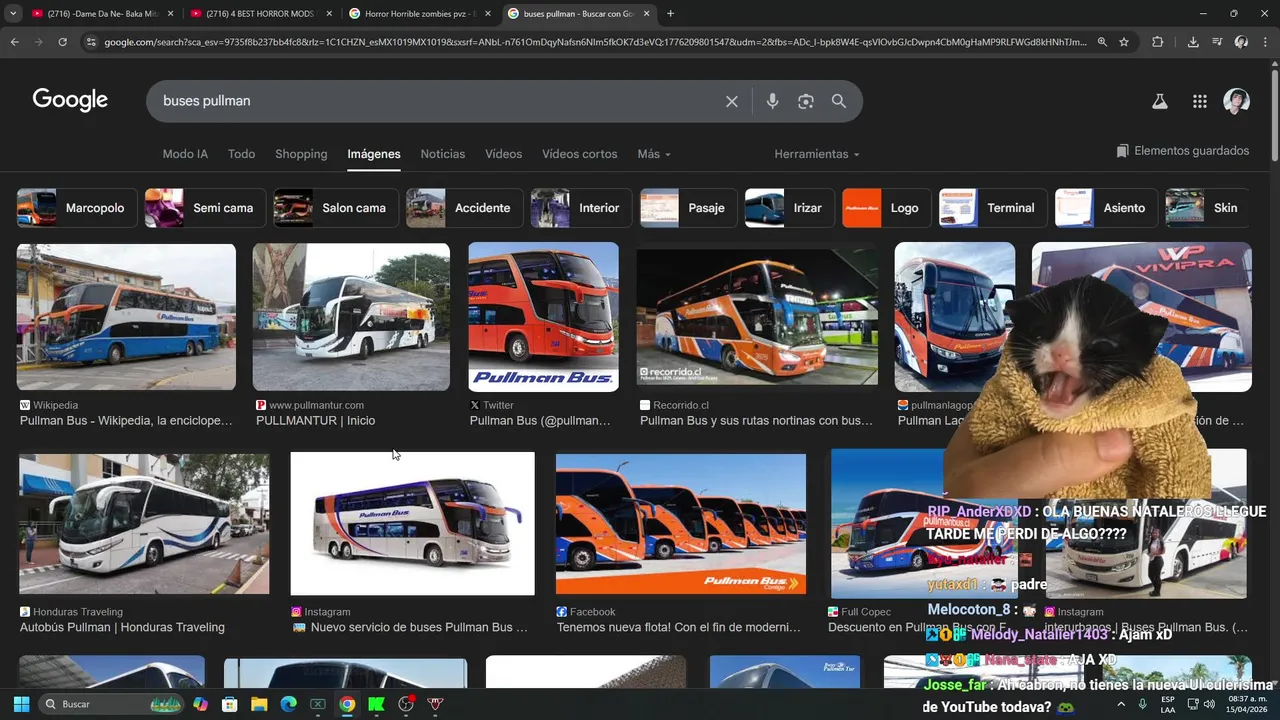Image resolution: width=1280 pixels, height=720 pixels.
Task: Switch to the Vídeos tab
Action: pos(504,154)
